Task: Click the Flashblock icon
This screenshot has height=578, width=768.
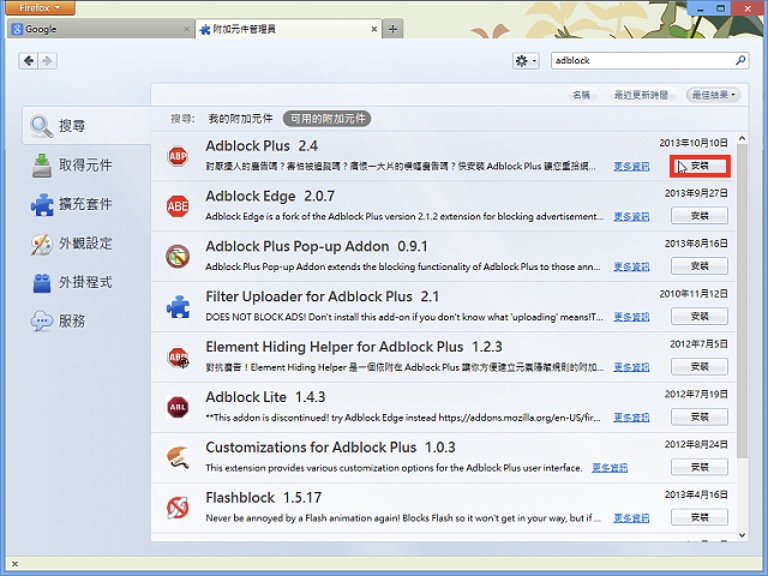Action: [177, 508]
